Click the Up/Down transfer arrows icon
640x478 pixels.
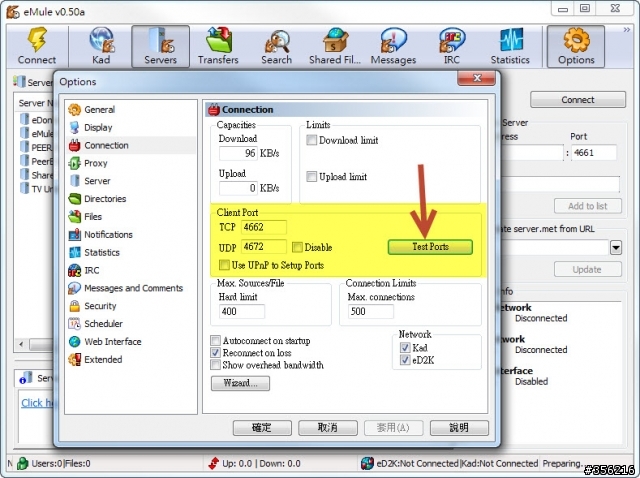213,463
